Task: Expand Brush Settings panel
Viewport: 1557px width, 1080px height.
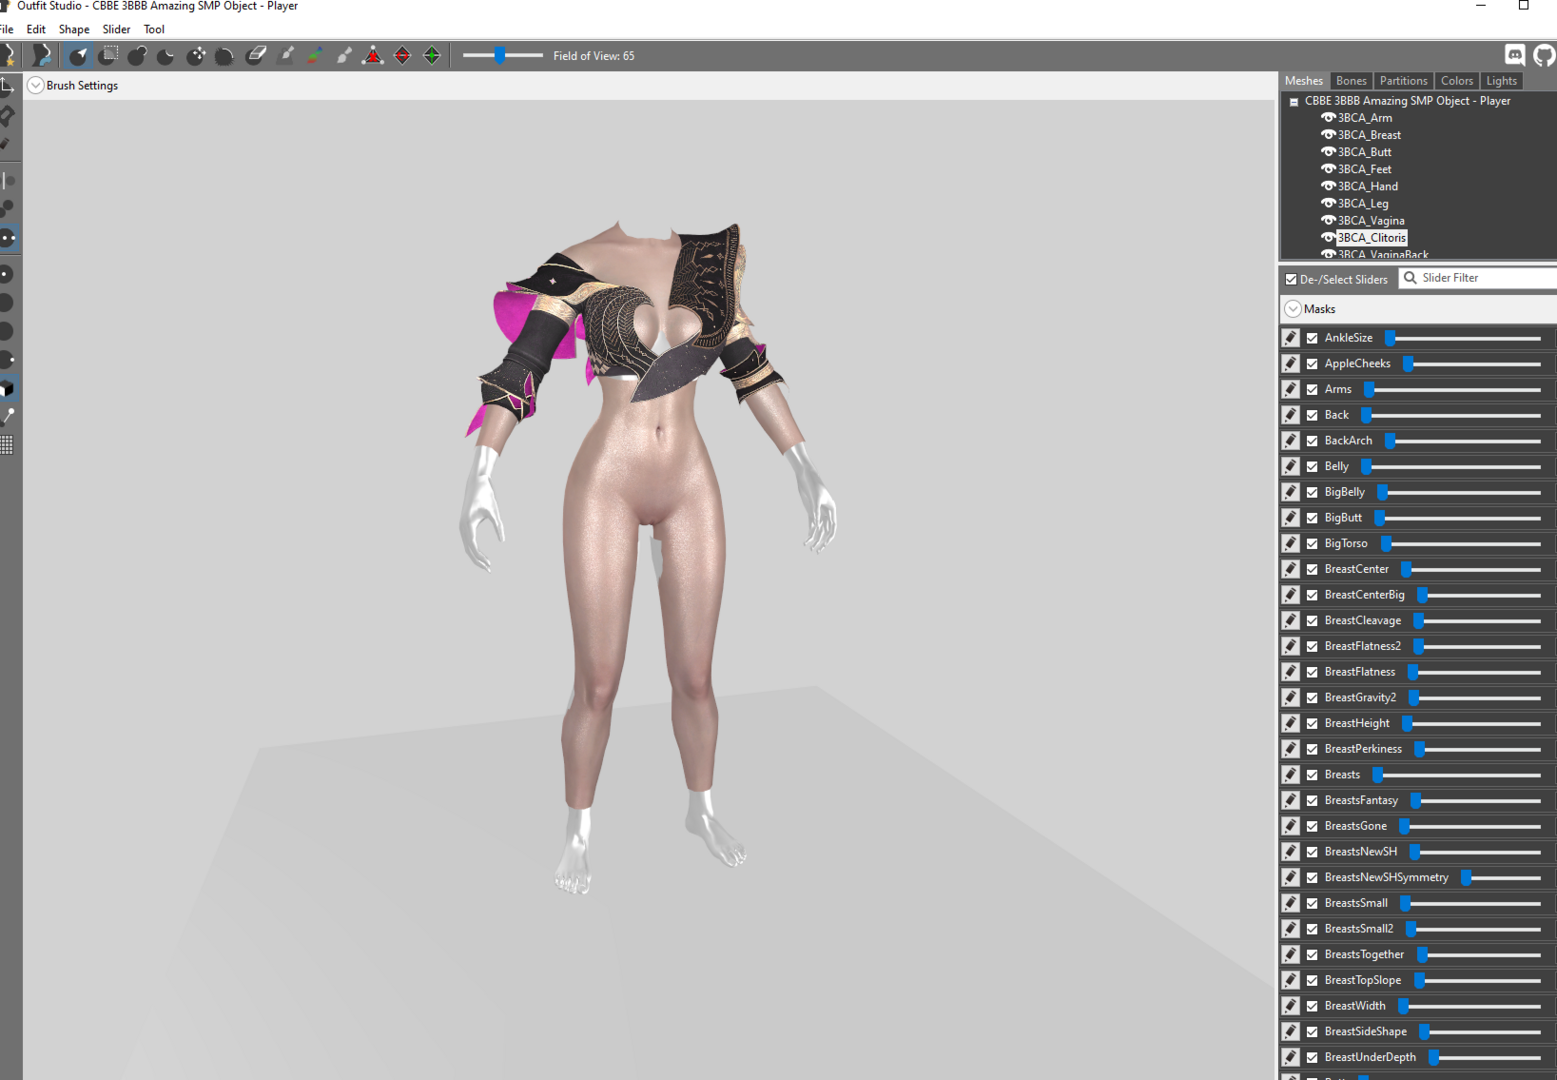Action: pos(35,85)
